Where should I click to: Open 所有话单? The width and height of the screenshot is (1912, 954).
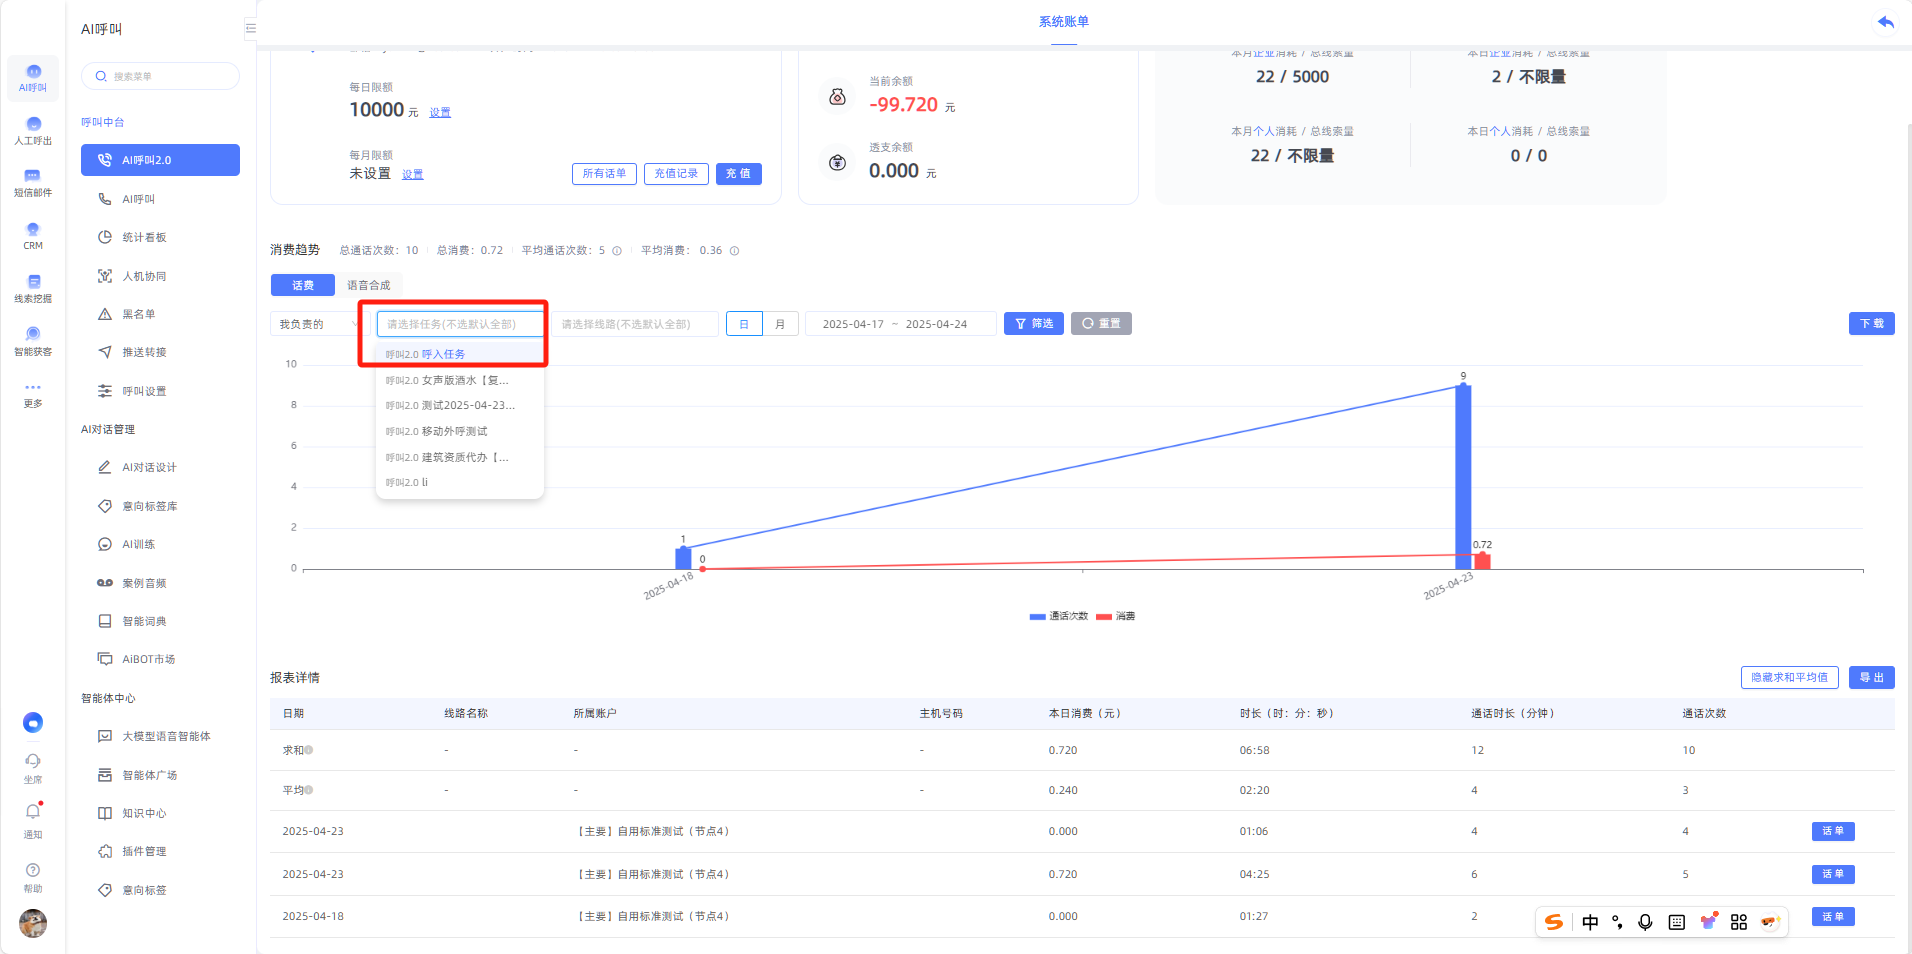click(x=604, y=174)
